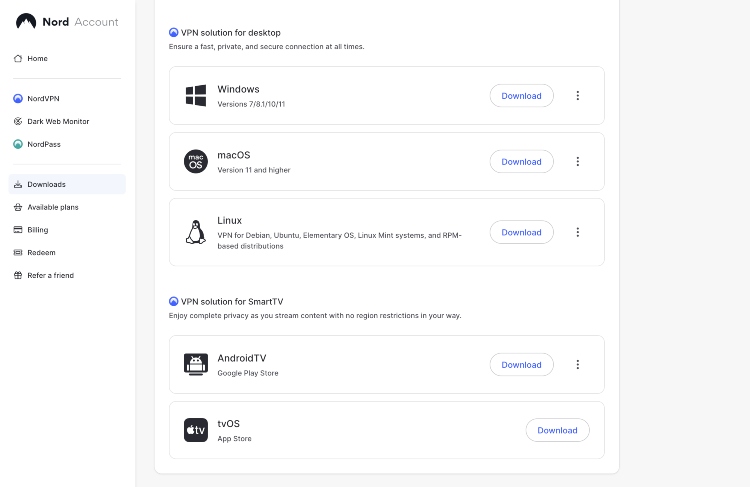Click 'Enjoy complete privacy as you stream' text
The image size is (750, 487).
[x=315, y=316]
